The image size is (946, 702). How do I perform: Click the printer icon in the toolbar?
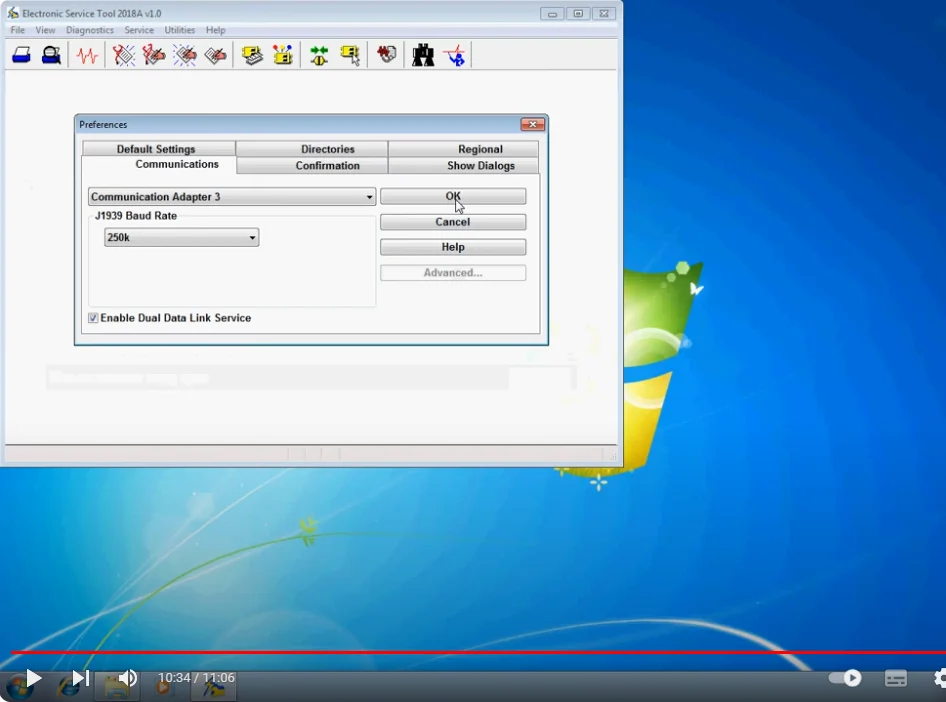[22, 56]
